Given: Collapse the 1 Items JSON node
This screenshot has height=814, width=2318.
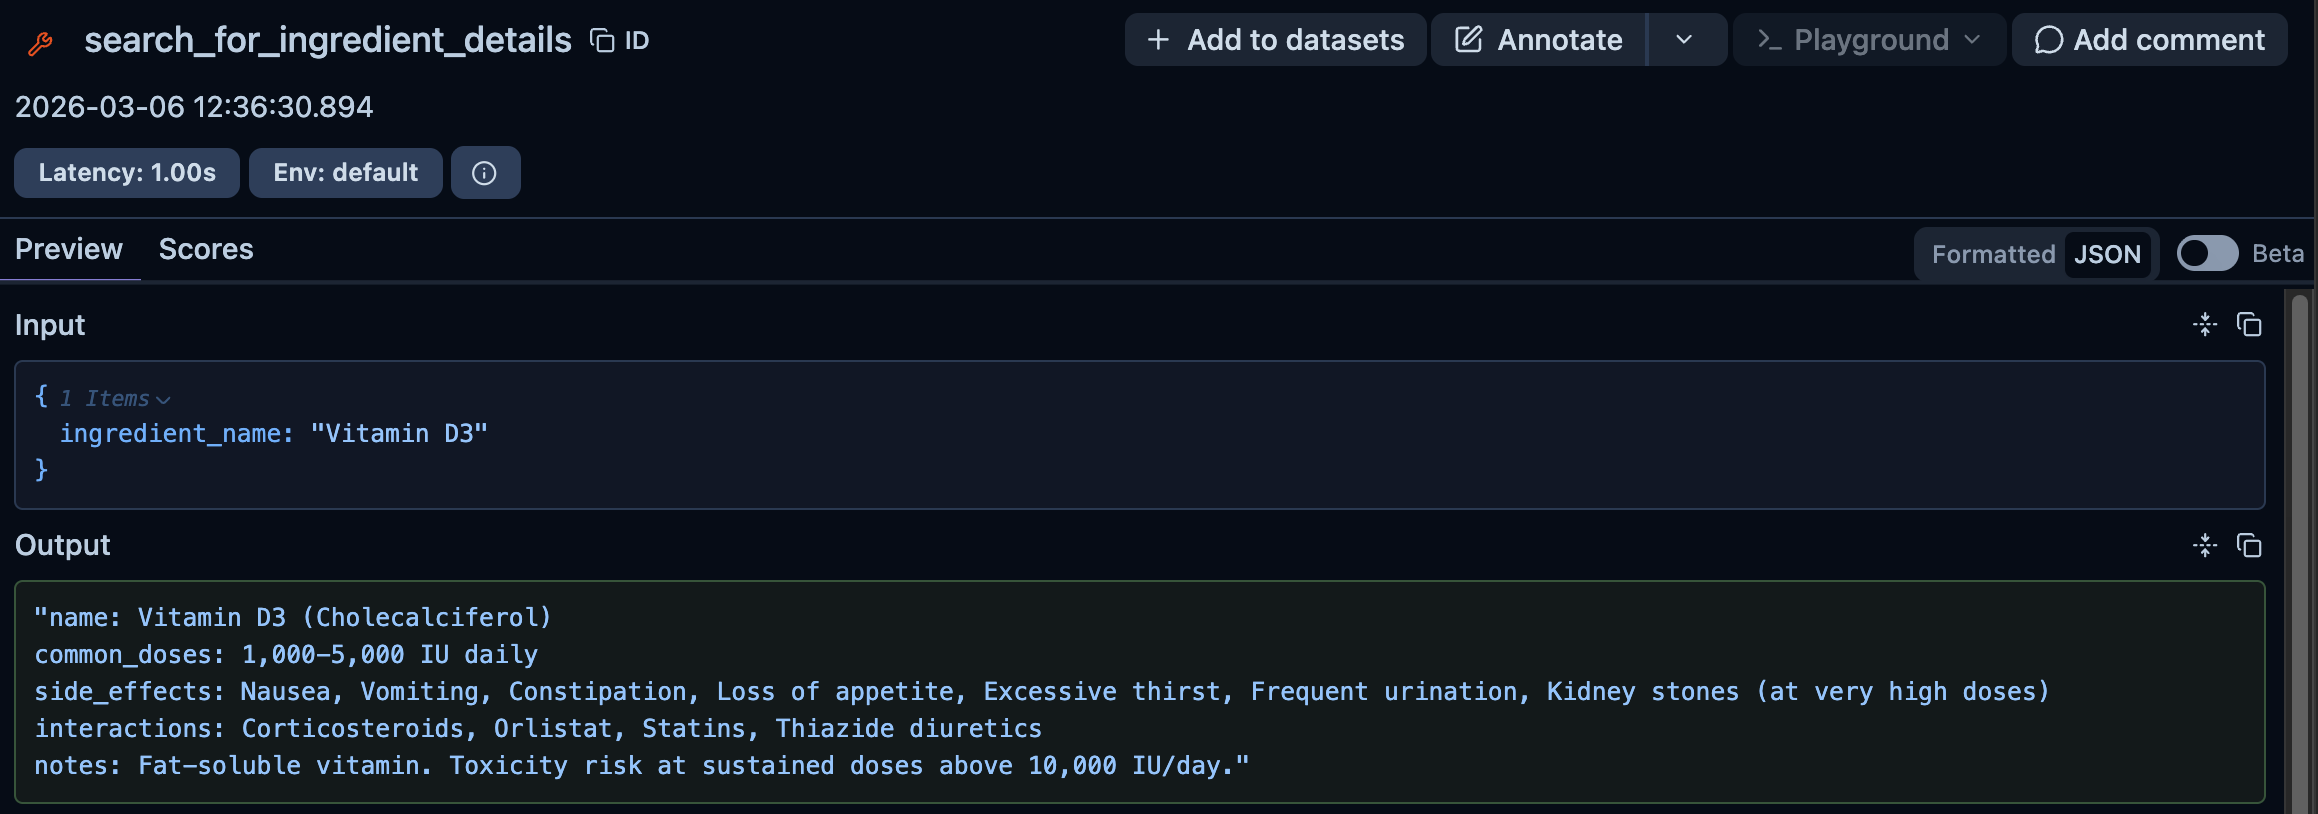Looking at the screenshot, I should click(x=165, y=397).
